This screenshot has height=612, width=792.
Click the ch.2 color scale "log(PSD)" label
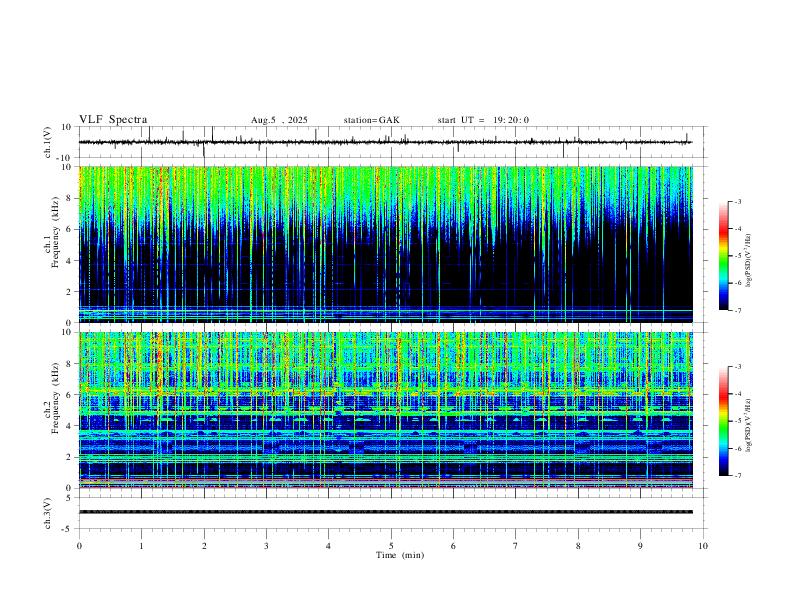749,426
